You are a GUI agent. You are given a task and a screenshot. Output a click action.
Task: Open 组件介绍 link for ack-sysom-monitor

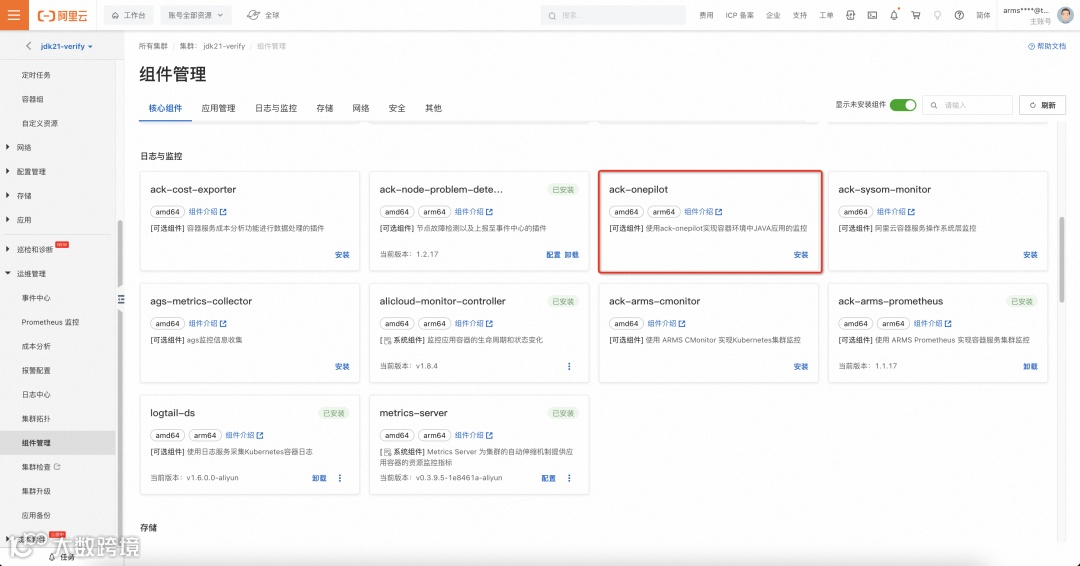(x=896, y=211)
